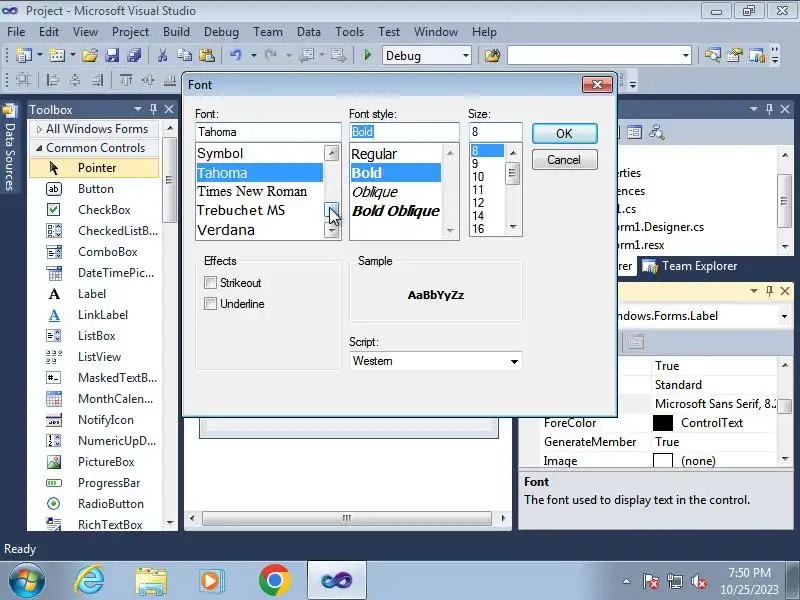Image resolution: width=800 pixels, height=600 pixels.
Task: Click the Align Tops layout icon
Action: point(126,80)
